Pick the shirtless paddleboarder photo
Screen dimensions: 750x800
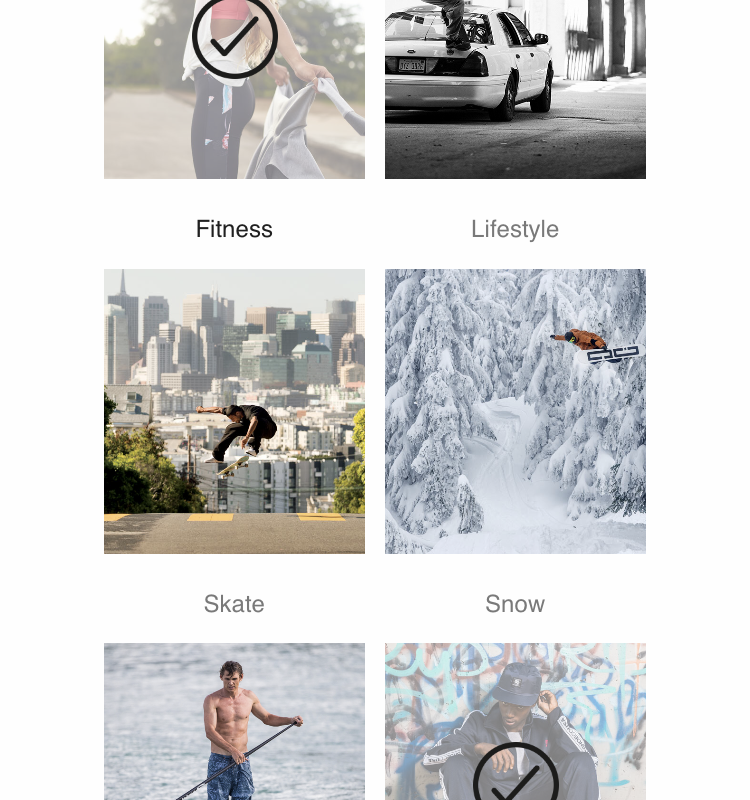234,721
